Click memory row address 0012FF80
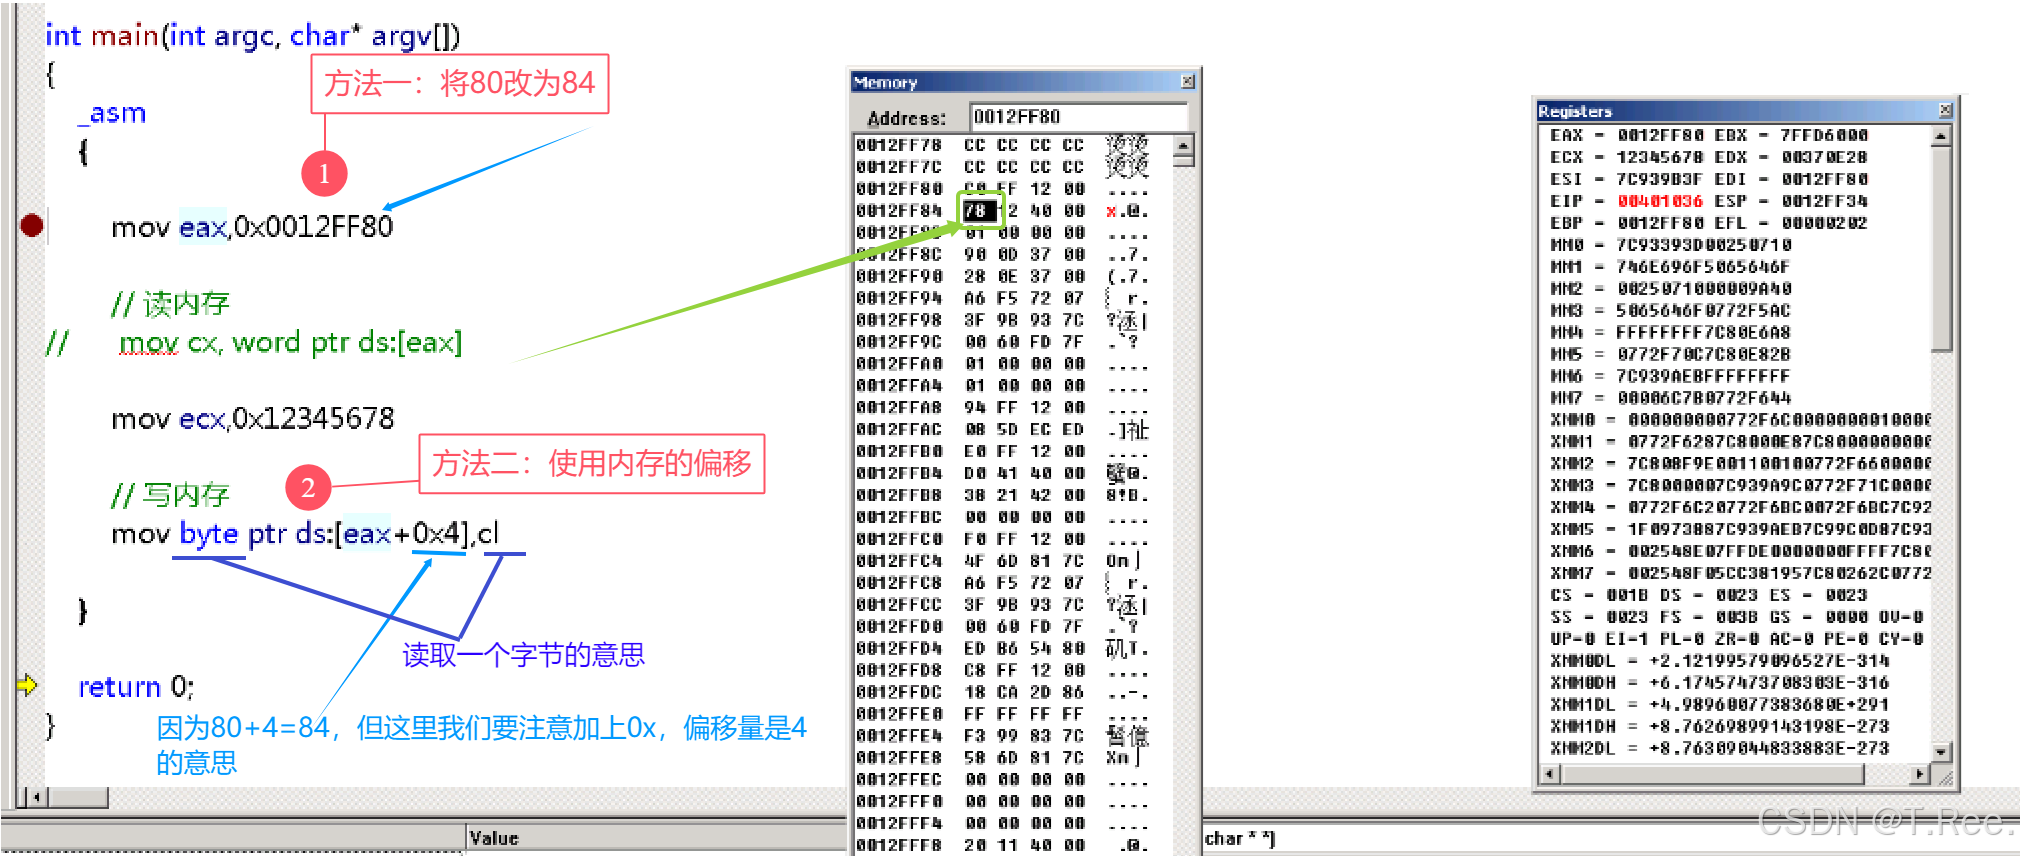Screen dimensions: 2020x856 pyautogui.click(x=898, y=189)
